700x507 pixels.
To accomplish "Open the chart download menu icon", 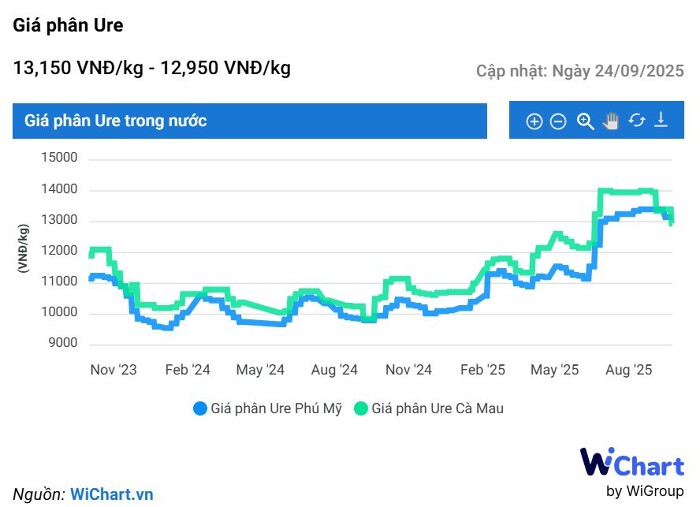I will click(661, 121).
